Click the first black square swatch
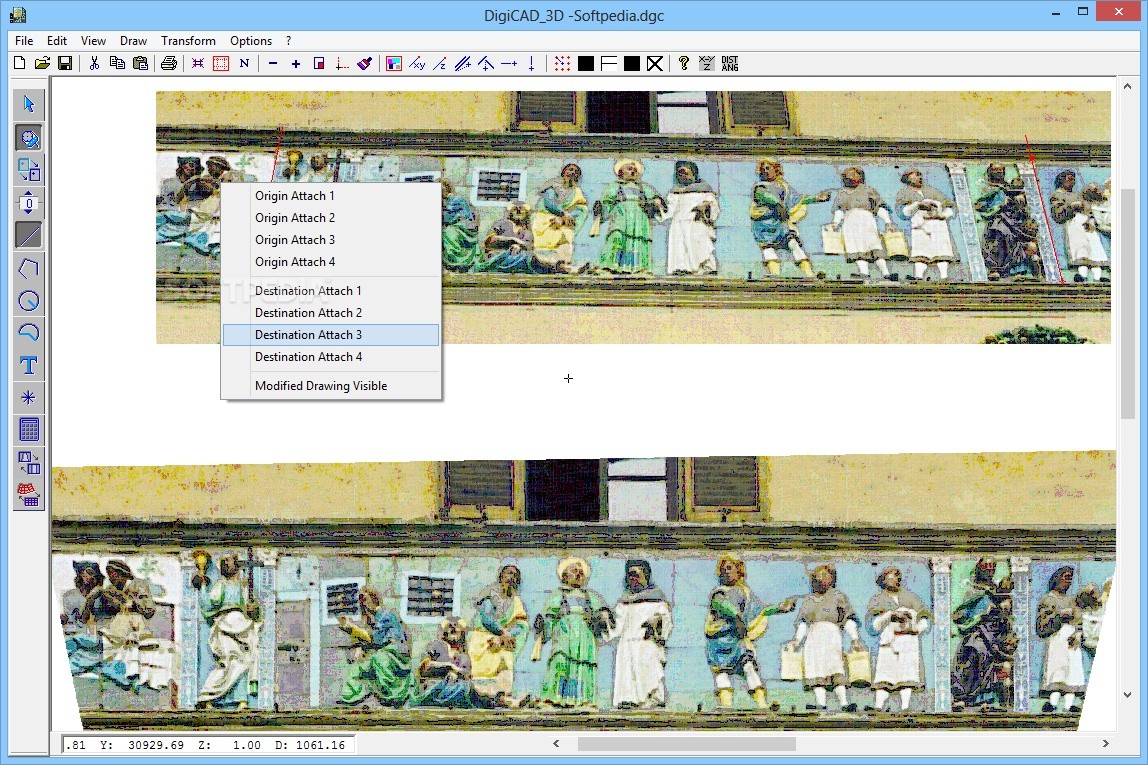Viewport: 1148px width, 765px height. click(x=586, y=64)
